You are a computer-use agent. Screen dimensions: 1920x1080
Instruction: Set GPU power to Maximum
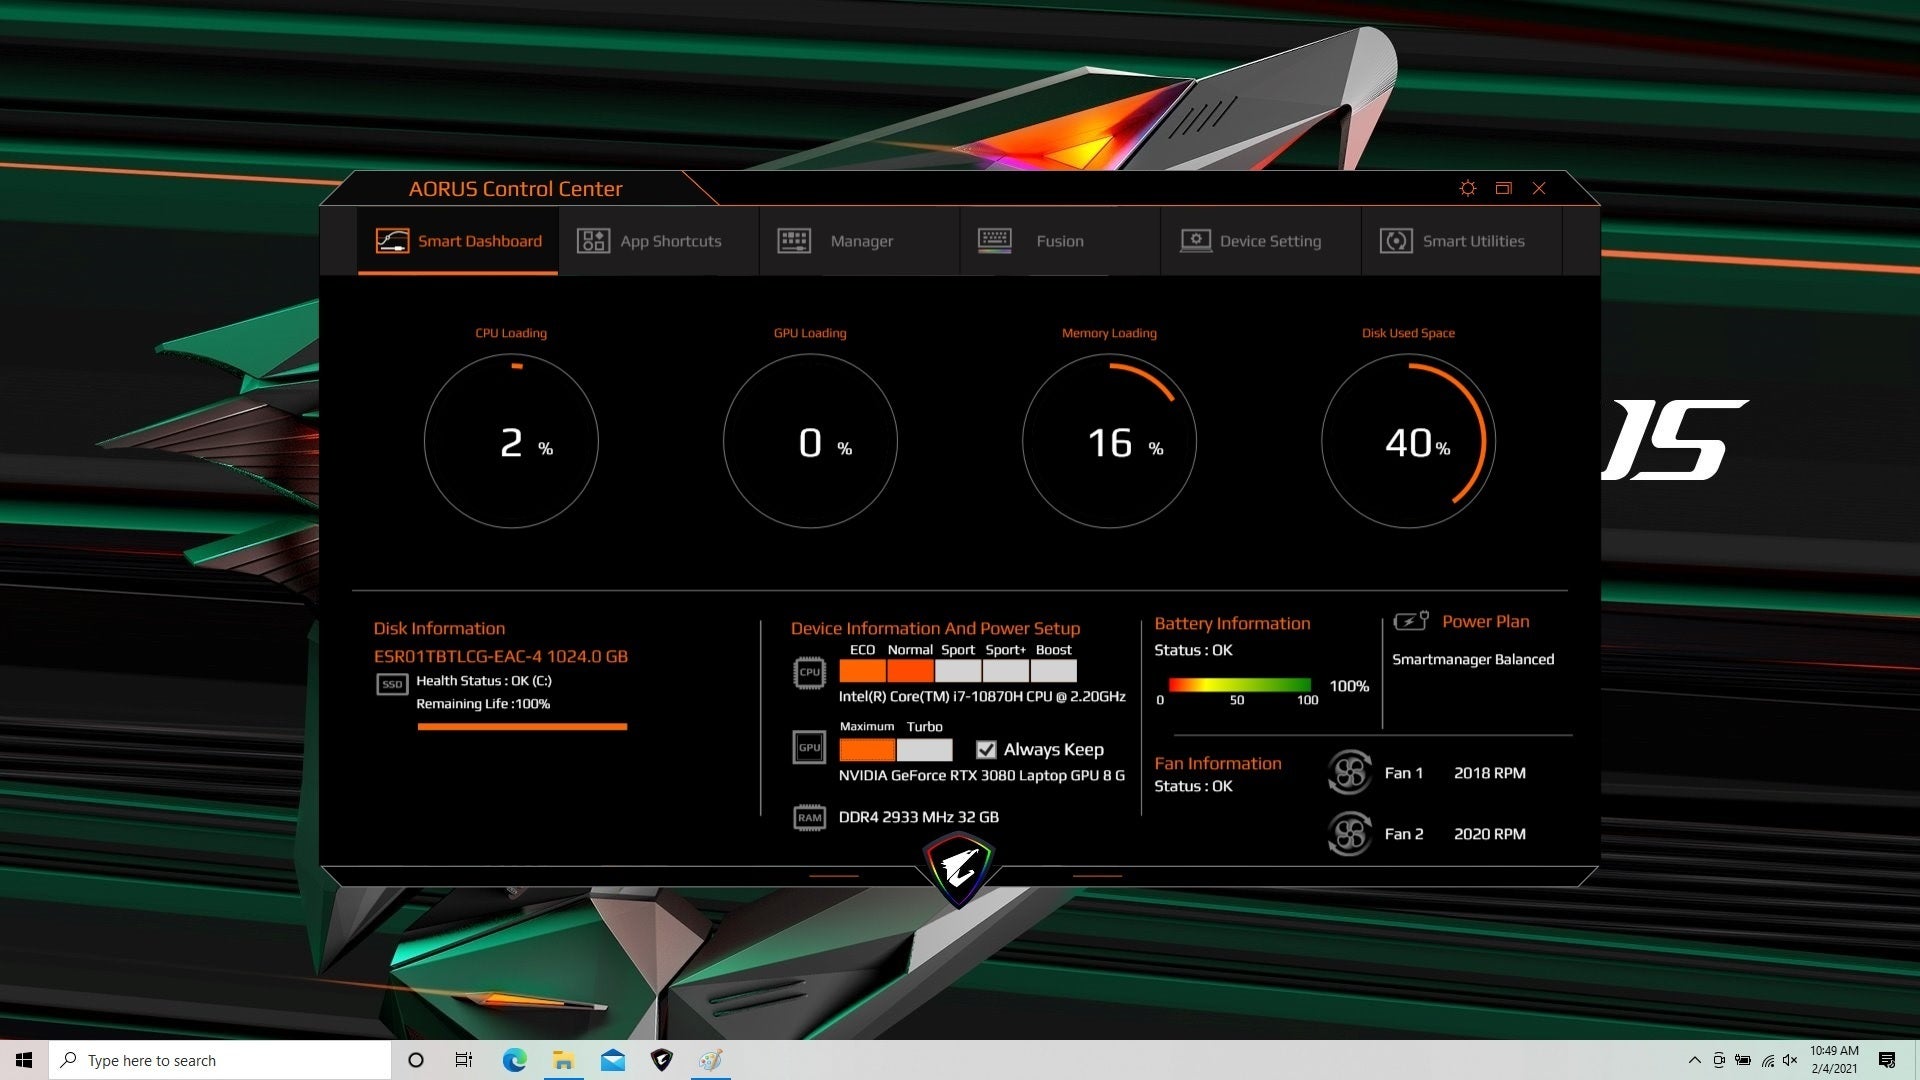[867, 749]
